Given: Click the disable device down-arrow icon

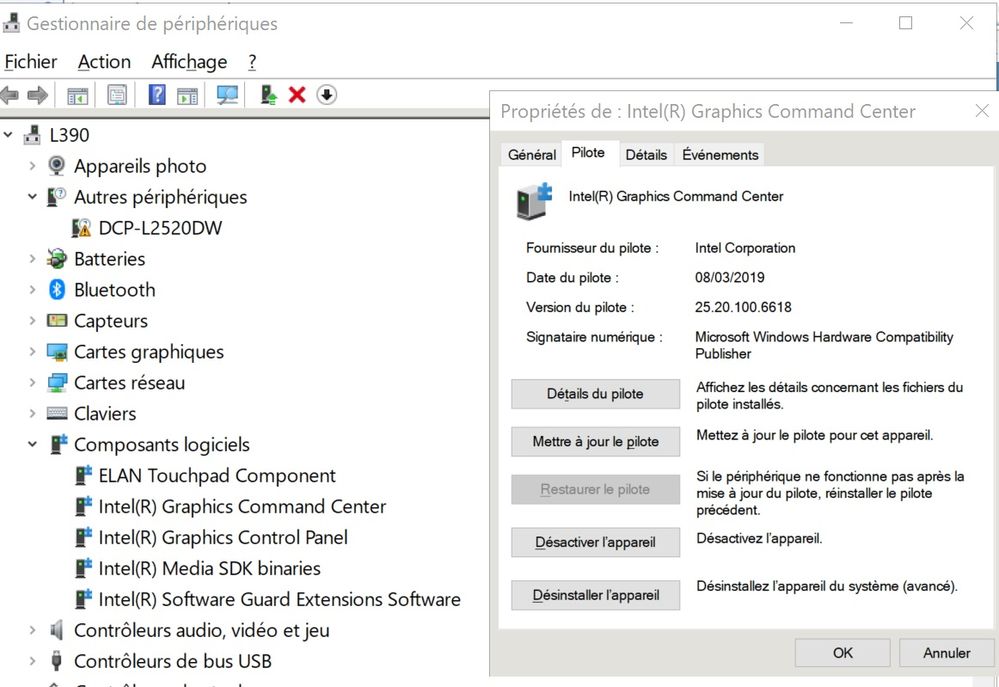Looking at the screenshot, I should click(x=326, y=95).
